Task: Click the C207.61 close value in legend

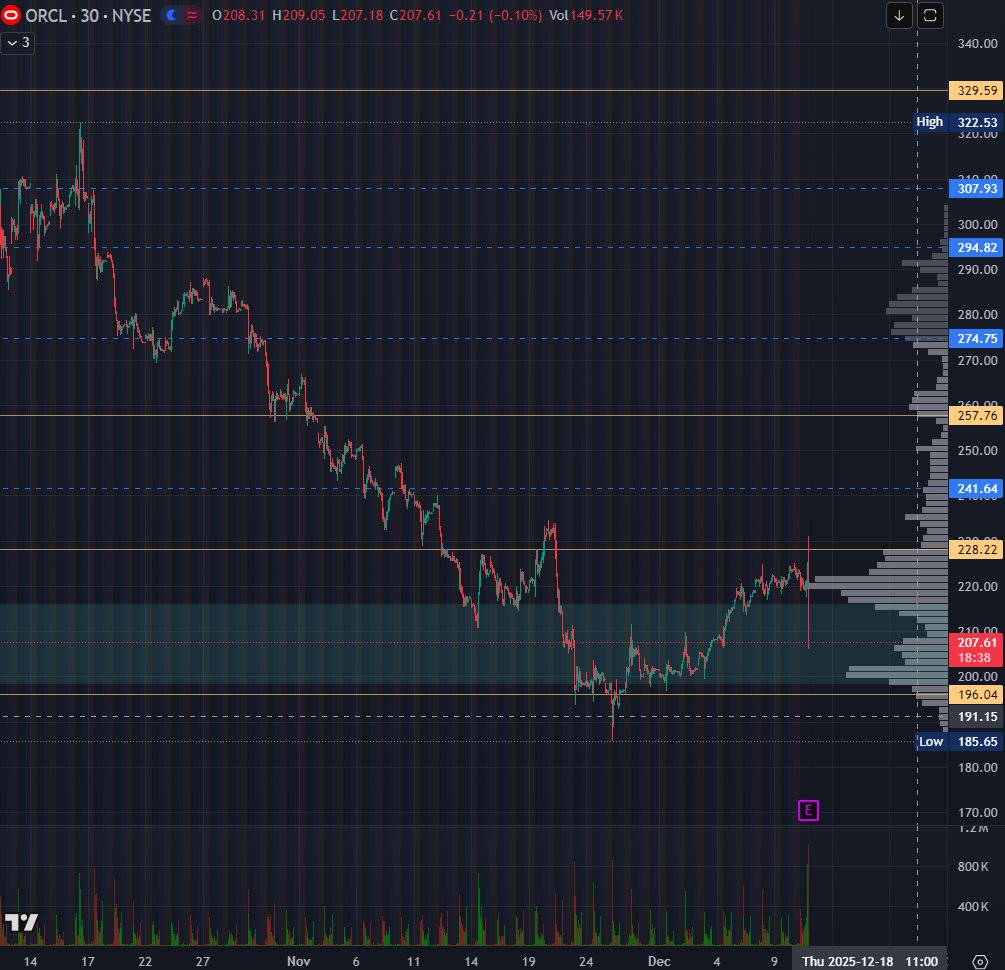Action: pyautogui.click(x=415, y=15)
